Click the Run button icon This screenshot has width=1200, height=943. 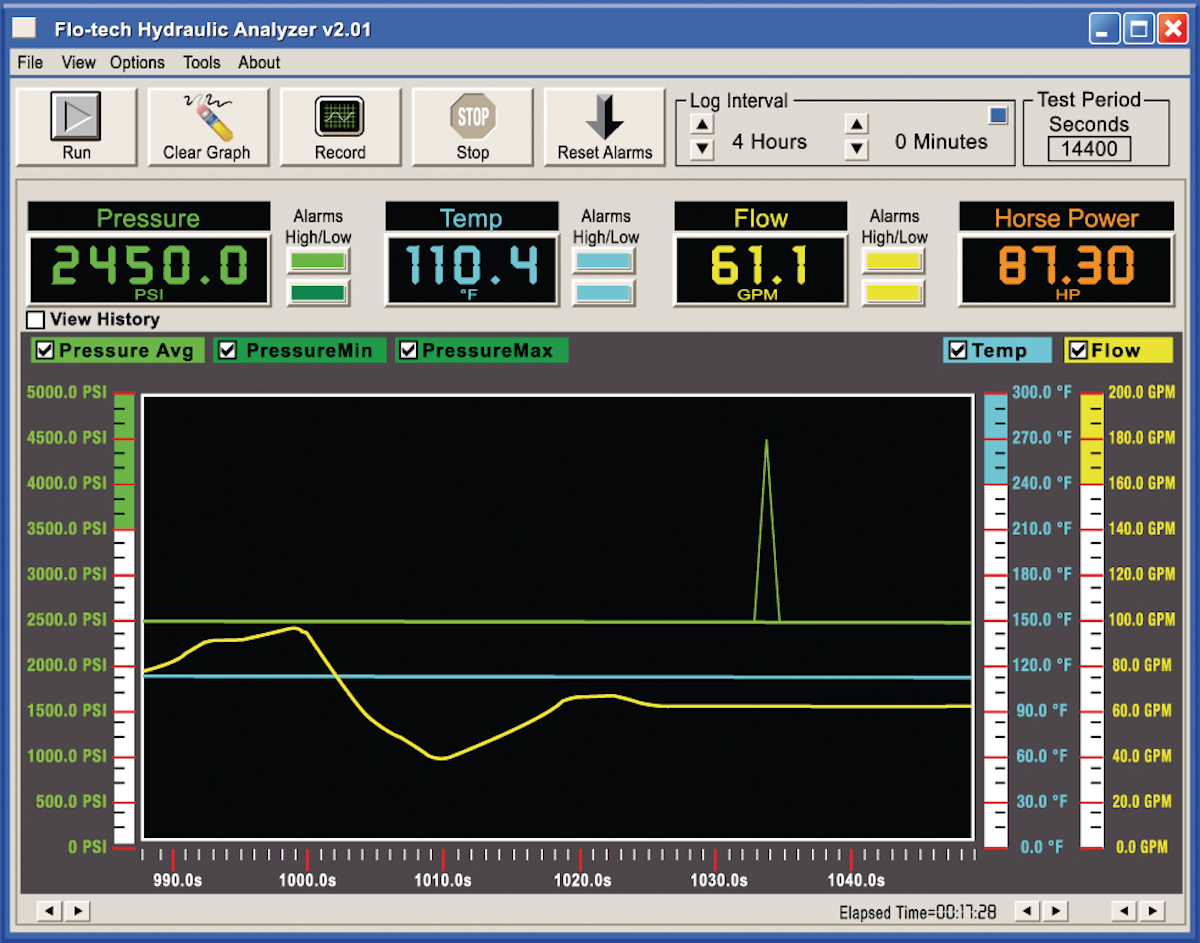pyautogui.click(x=75, y=118)
